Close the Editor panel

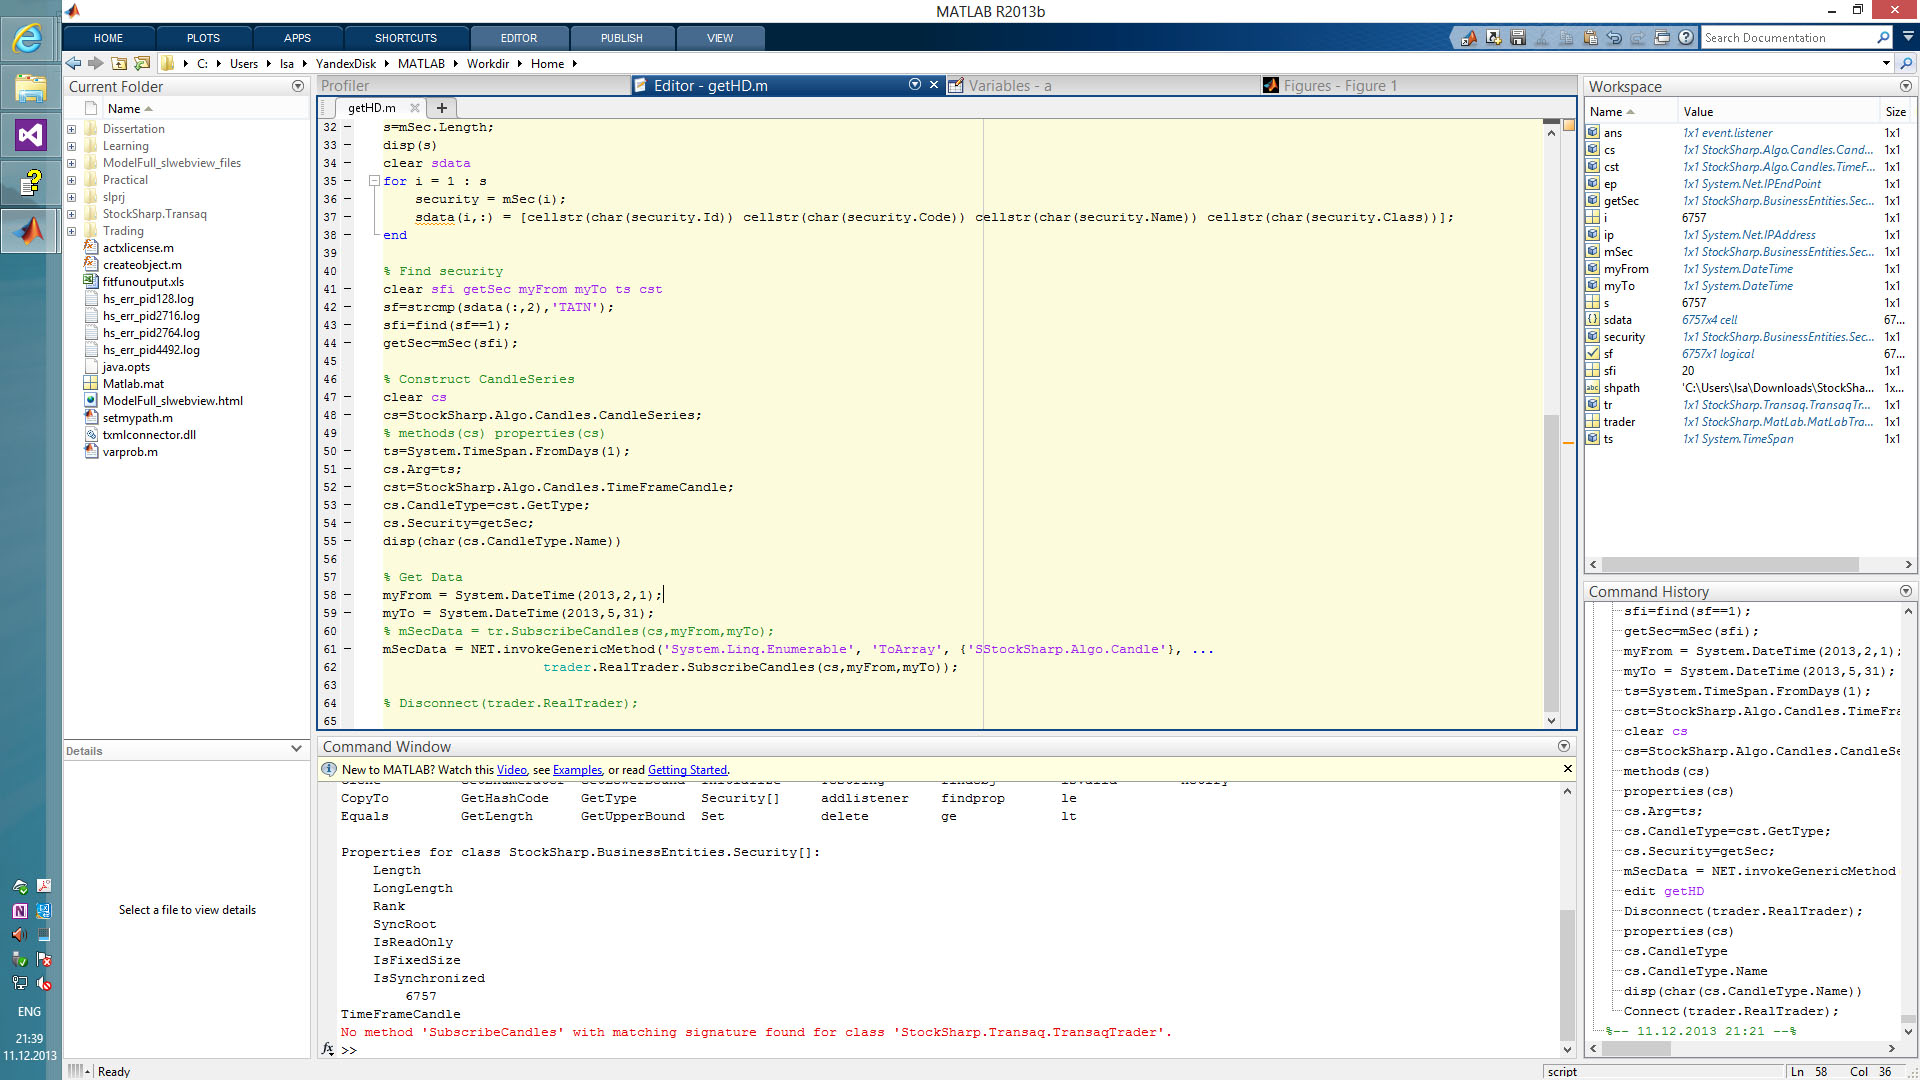coord(934,85)
